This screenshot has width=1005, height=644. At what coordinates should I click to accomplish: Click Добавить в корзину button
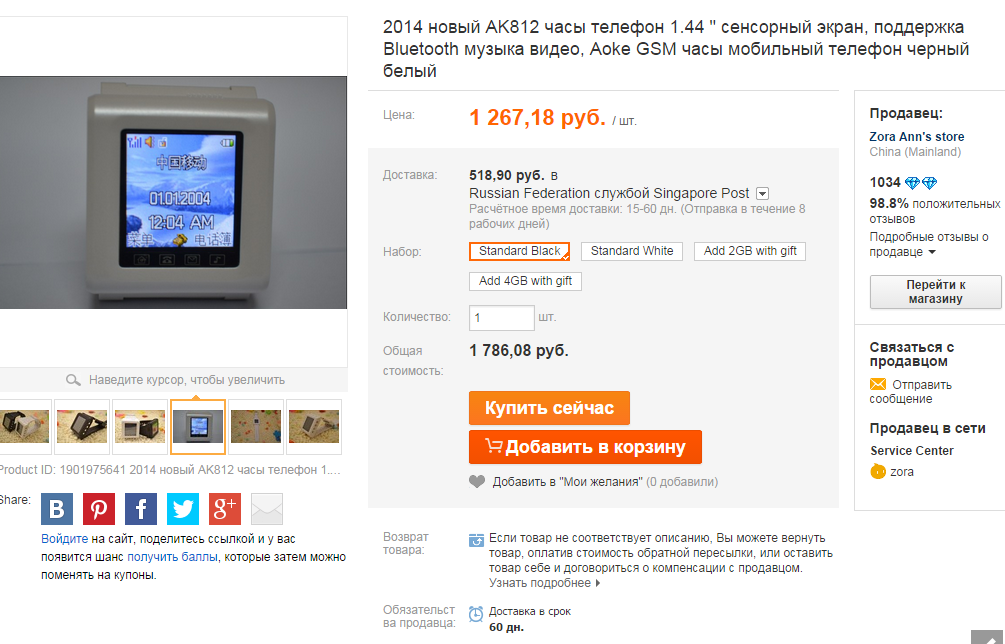coord(585,447)
